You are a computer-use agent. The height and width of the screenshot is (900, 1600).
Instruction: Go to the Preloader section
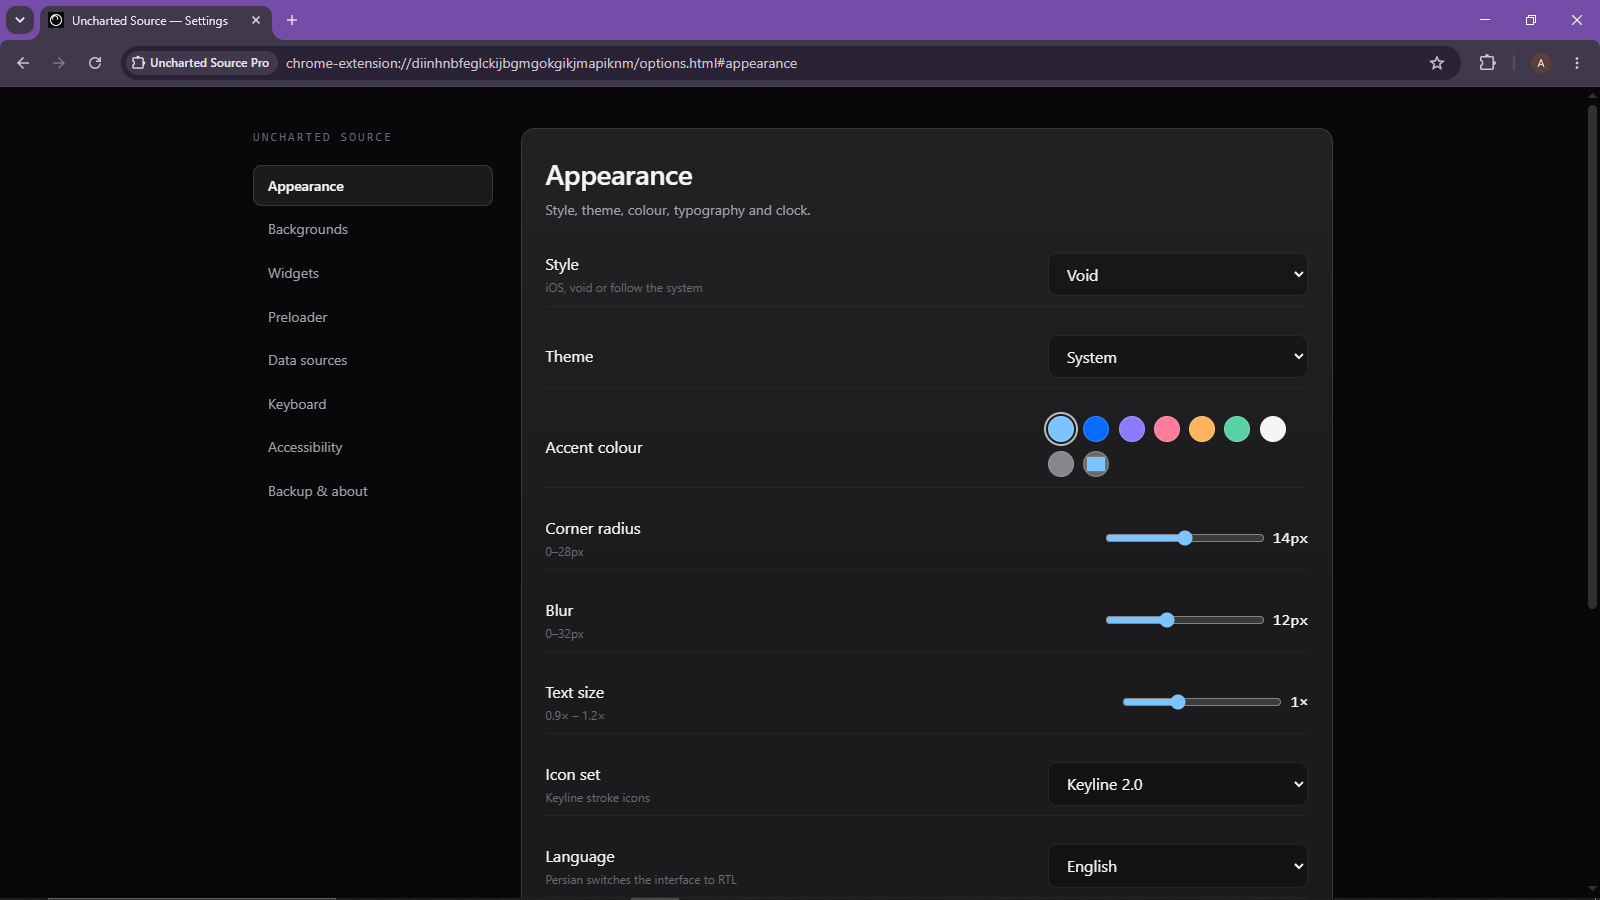[x=373, y=317]
